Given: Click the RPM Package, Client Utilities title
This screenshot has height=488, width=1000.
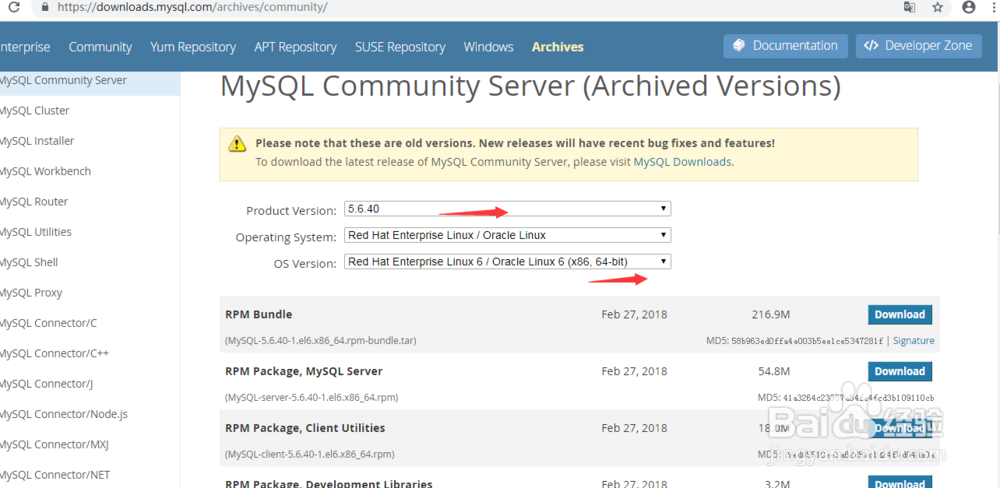Looking at the screenshot, I should pos(305,428).
